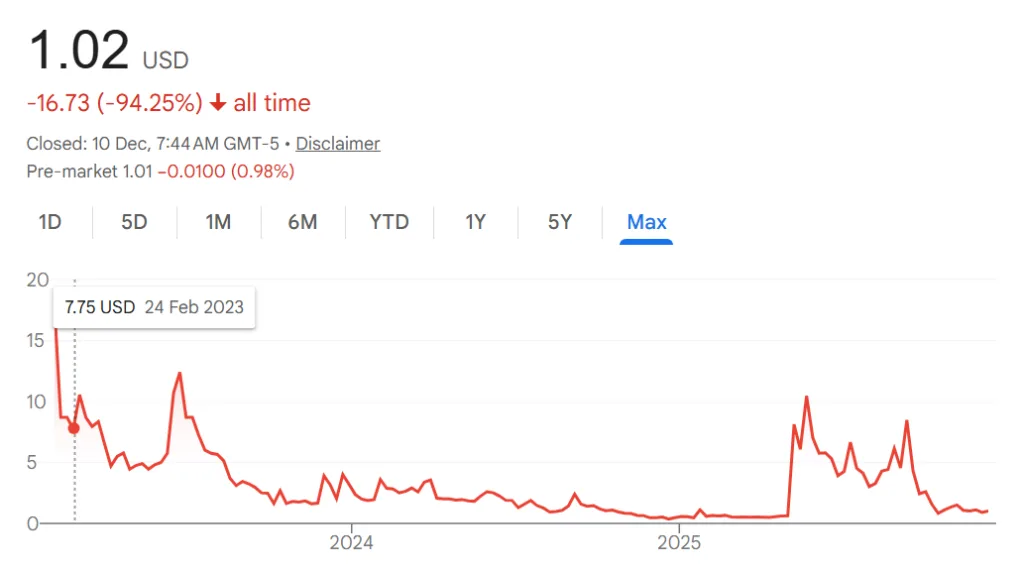This screenshot has width=1024, height=570.
Task: Click the 7.75 USD tooltip box
Action: point(154,307)
